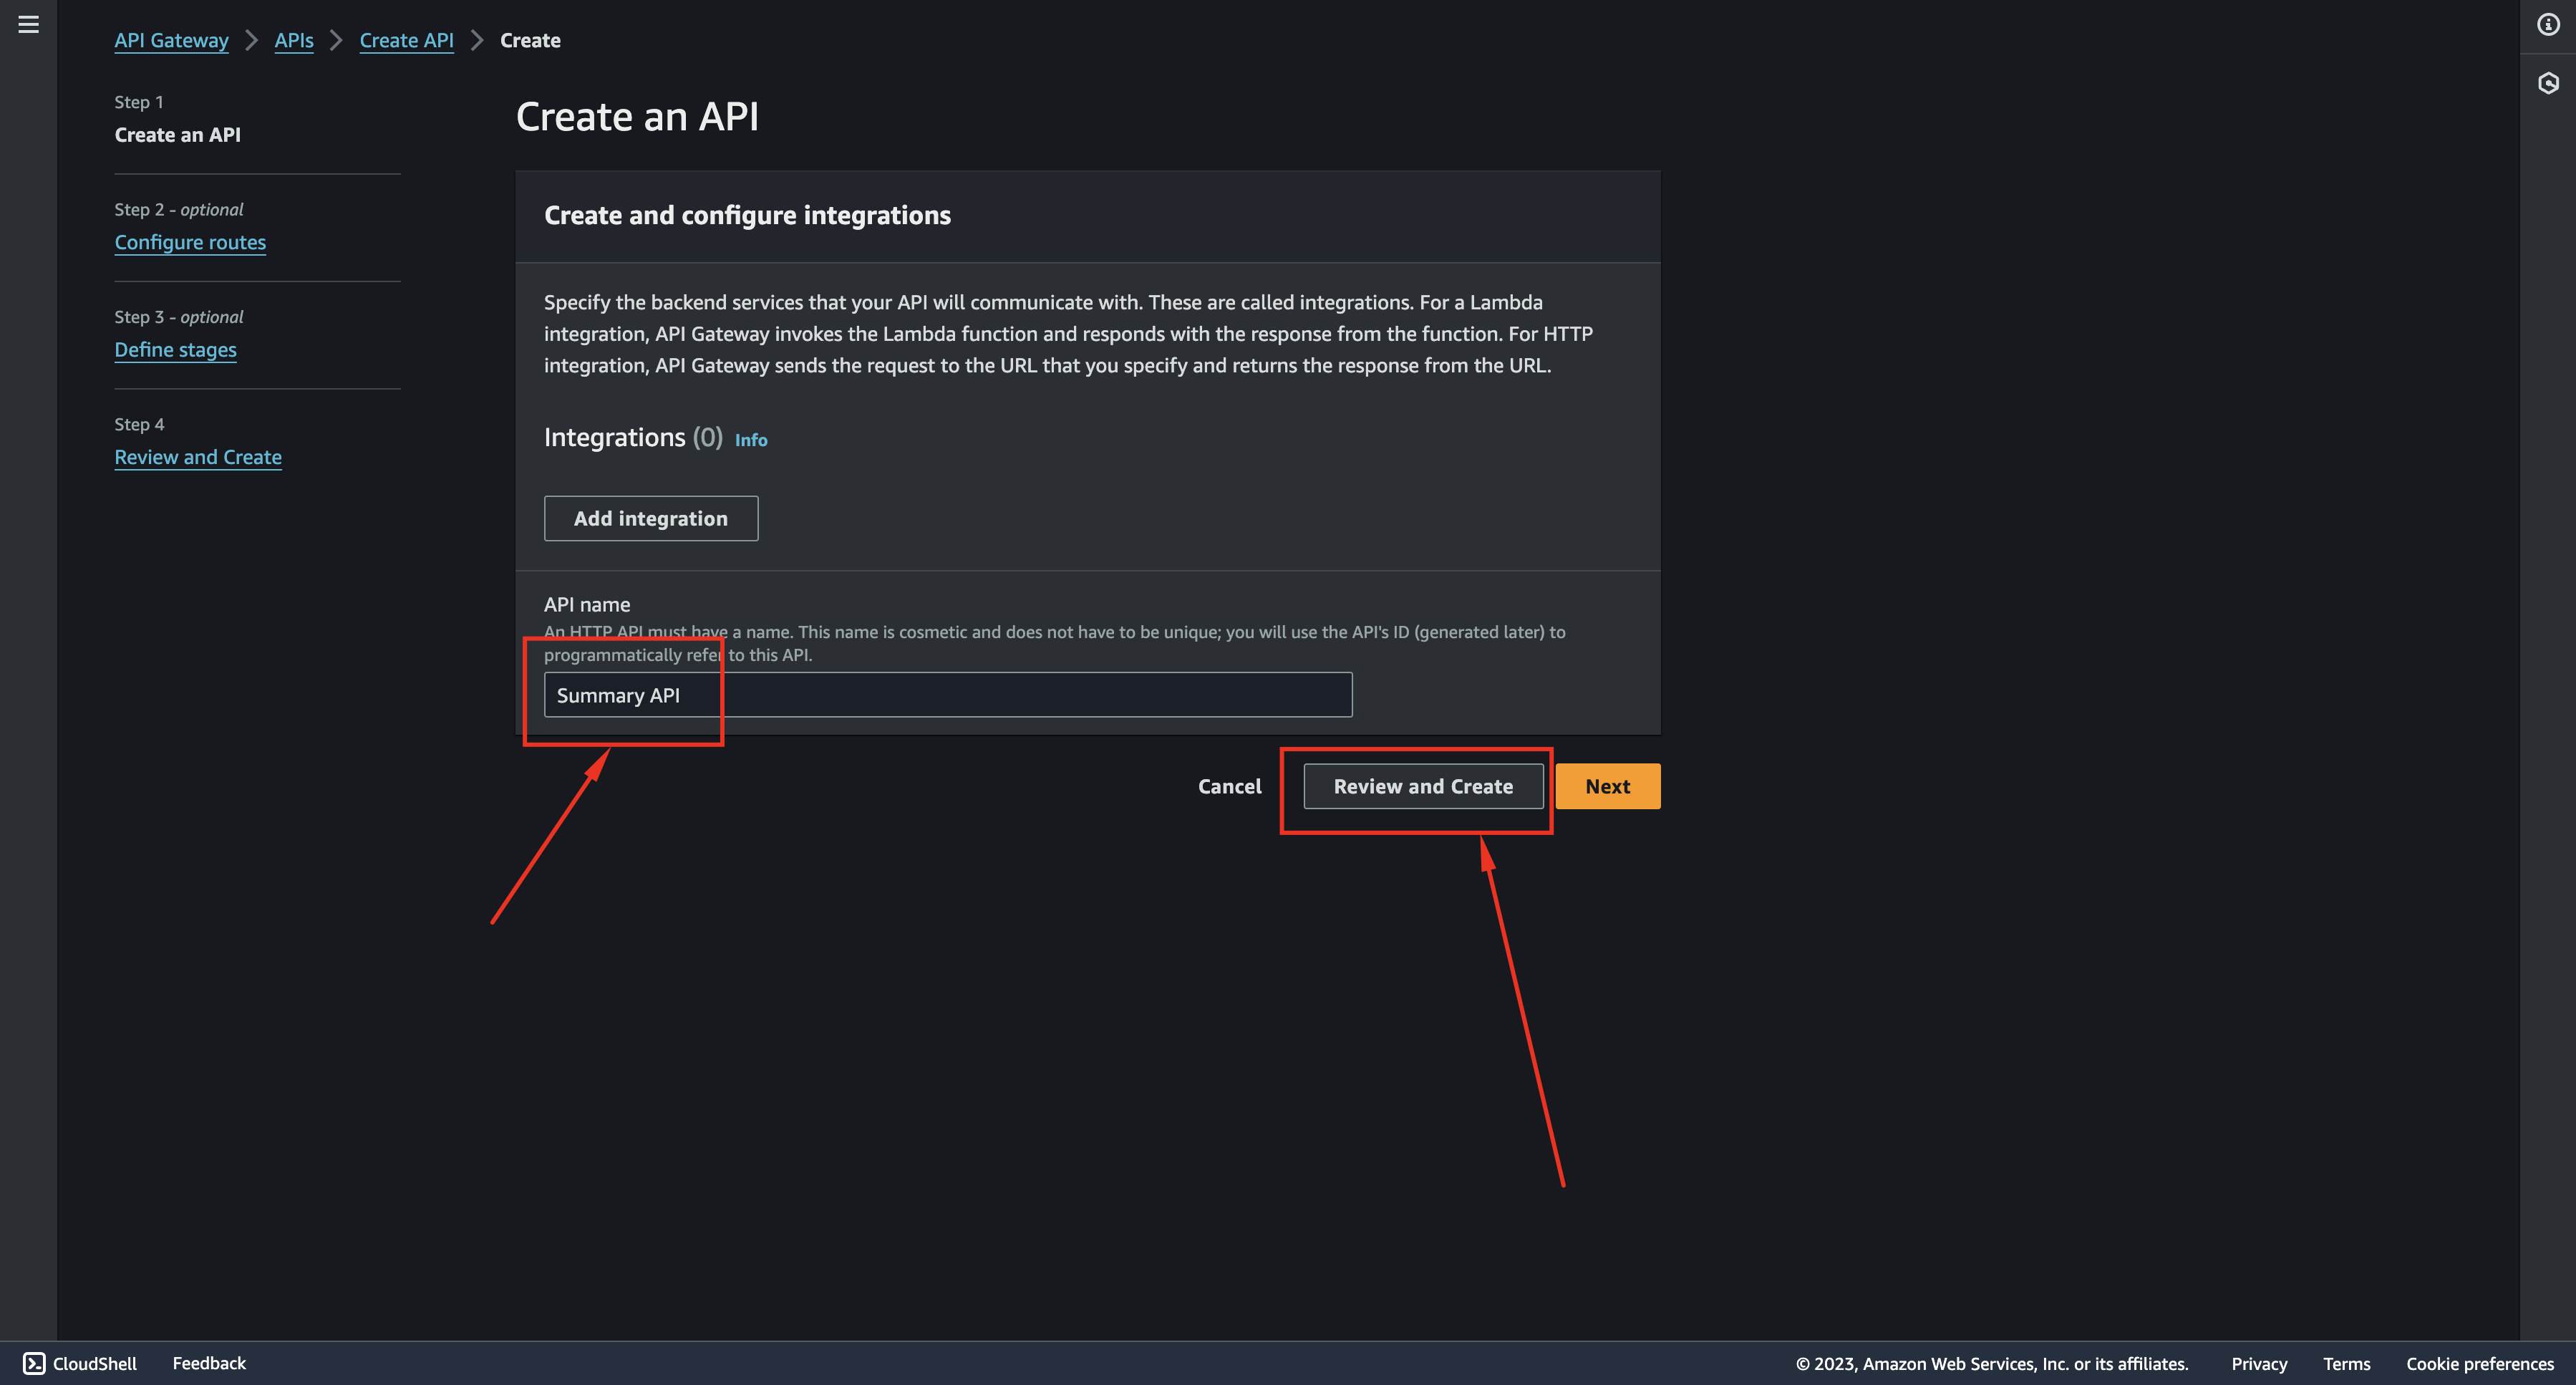Open Cookie preferences in footer
The height and width of the screenshot is (1385, 2576).
(2479, 1364)
